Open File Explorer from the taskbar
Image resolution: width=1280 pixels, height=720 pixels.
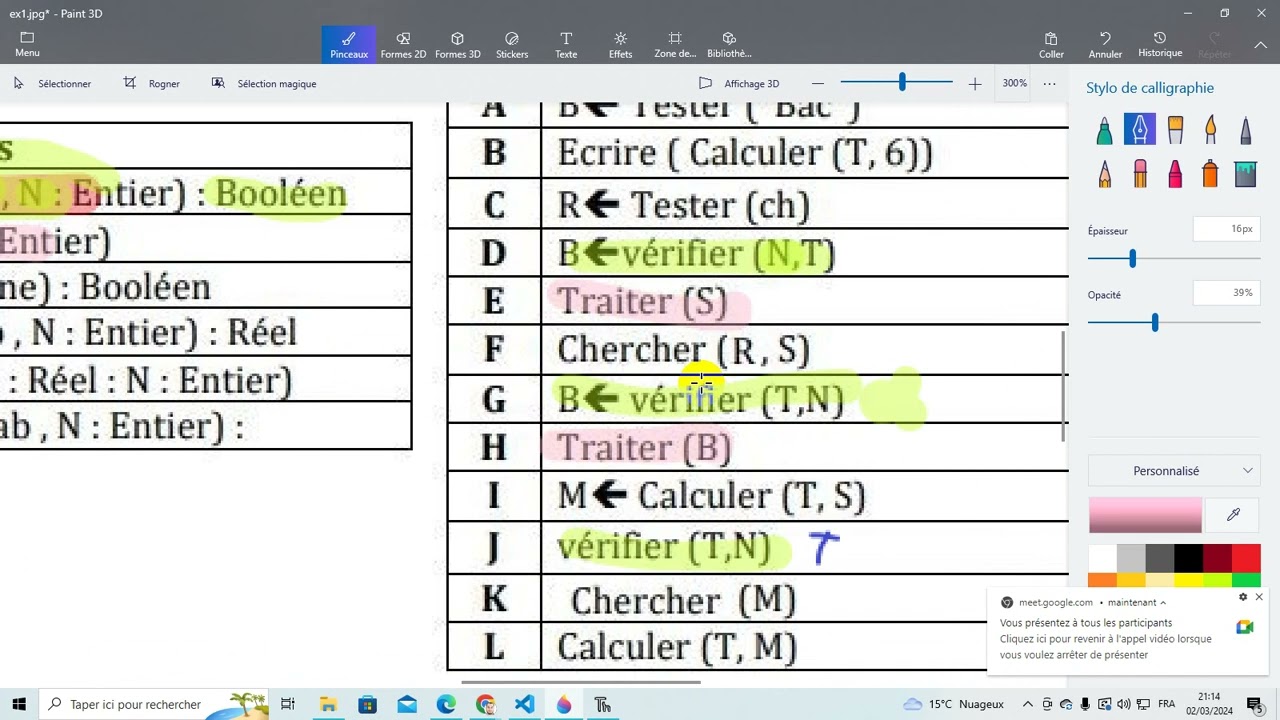[327, 704]
